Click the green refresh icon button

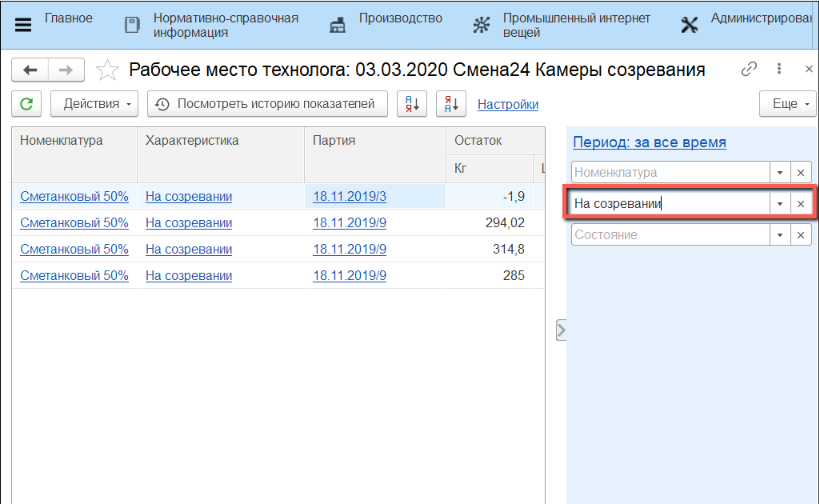26,104
